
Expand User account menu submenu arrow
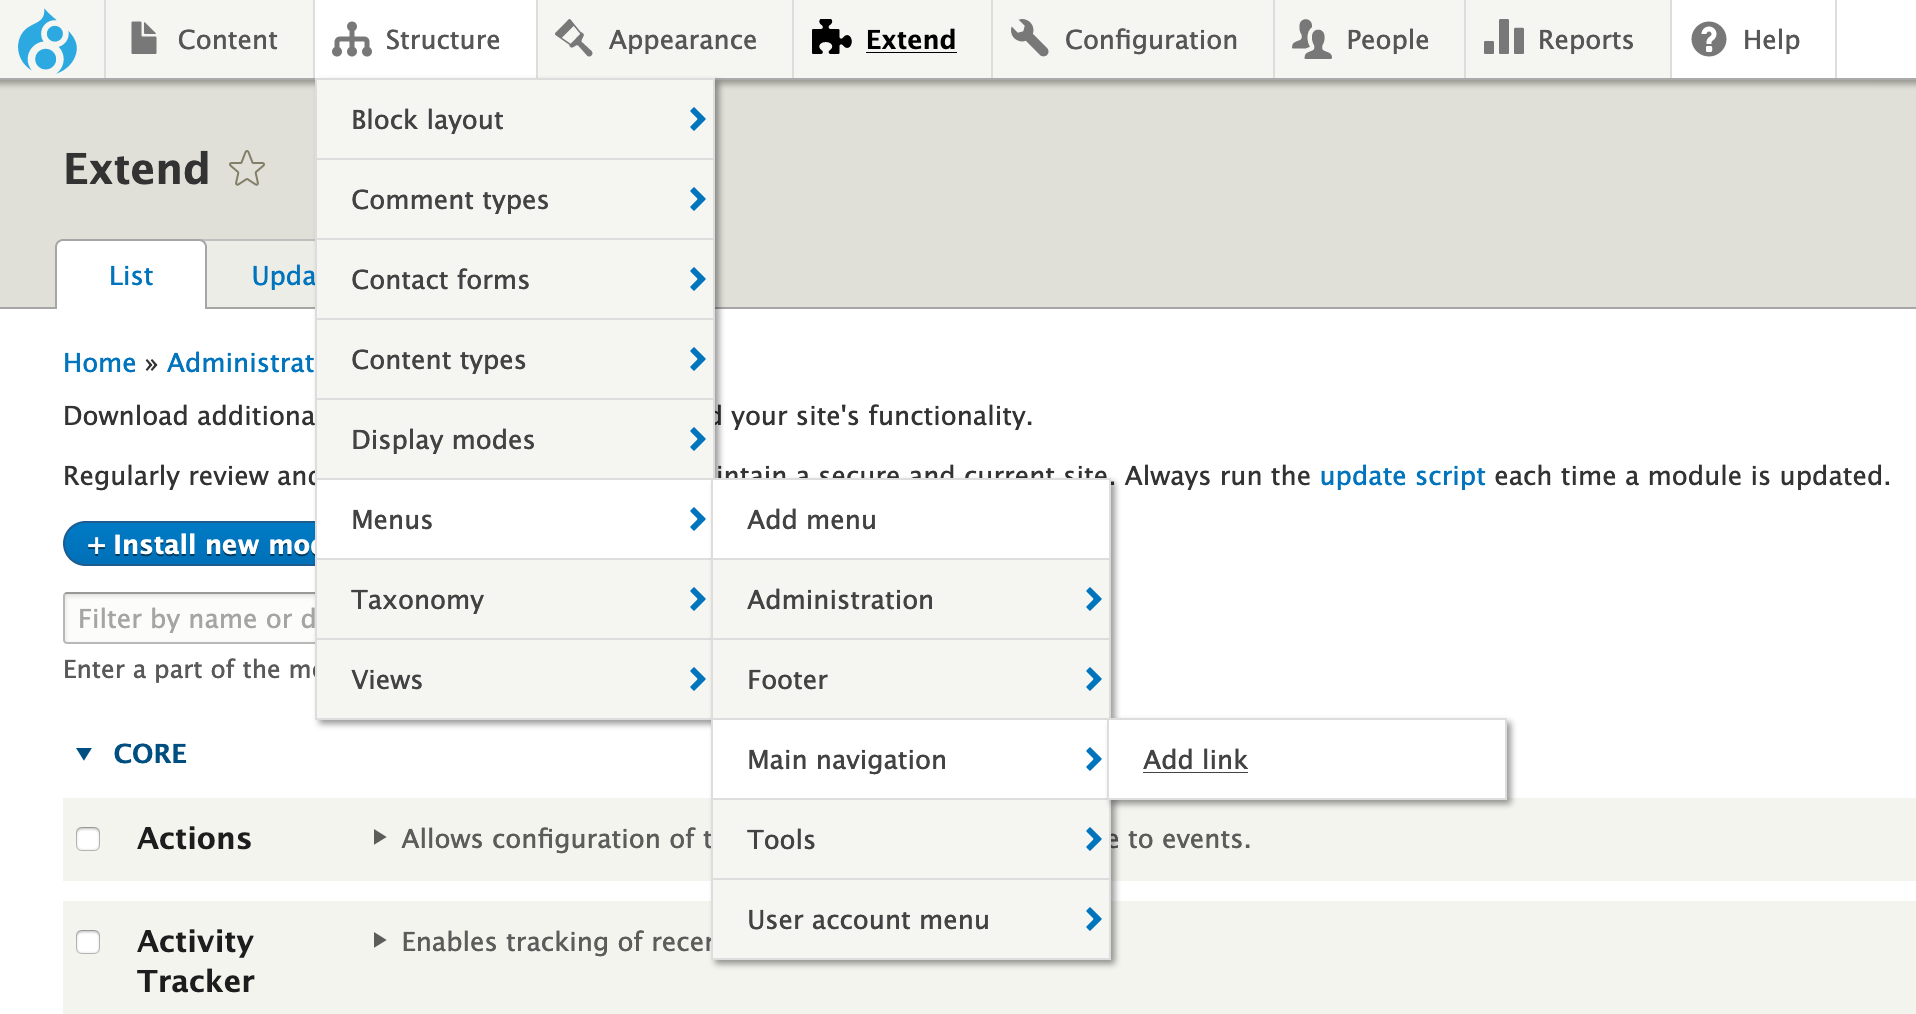tap(1094, 919)
